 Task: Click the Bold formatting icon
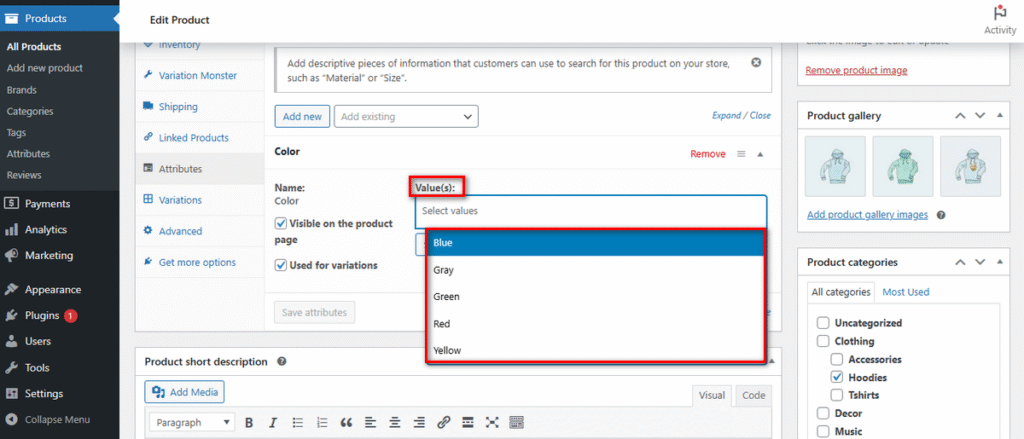click(x=249, y=422)
